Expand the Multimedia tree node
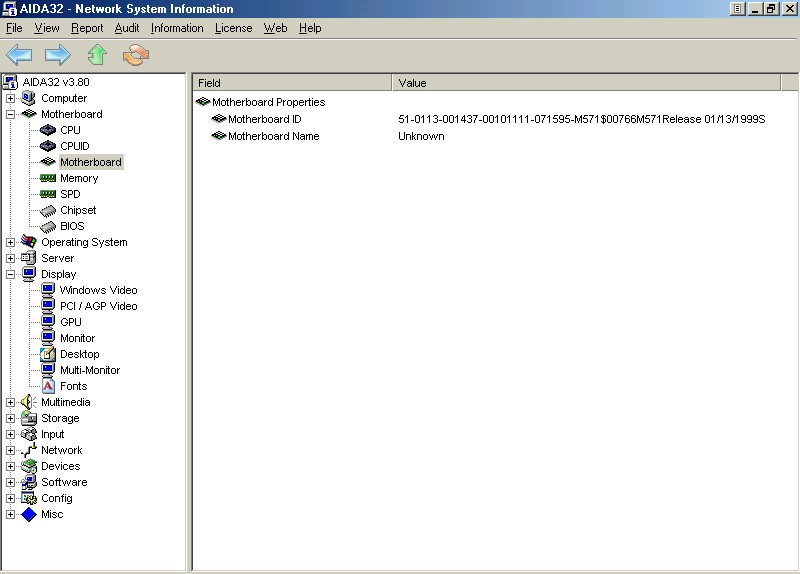This screenshot has width=800, height=574. click(x=10, y=402)
